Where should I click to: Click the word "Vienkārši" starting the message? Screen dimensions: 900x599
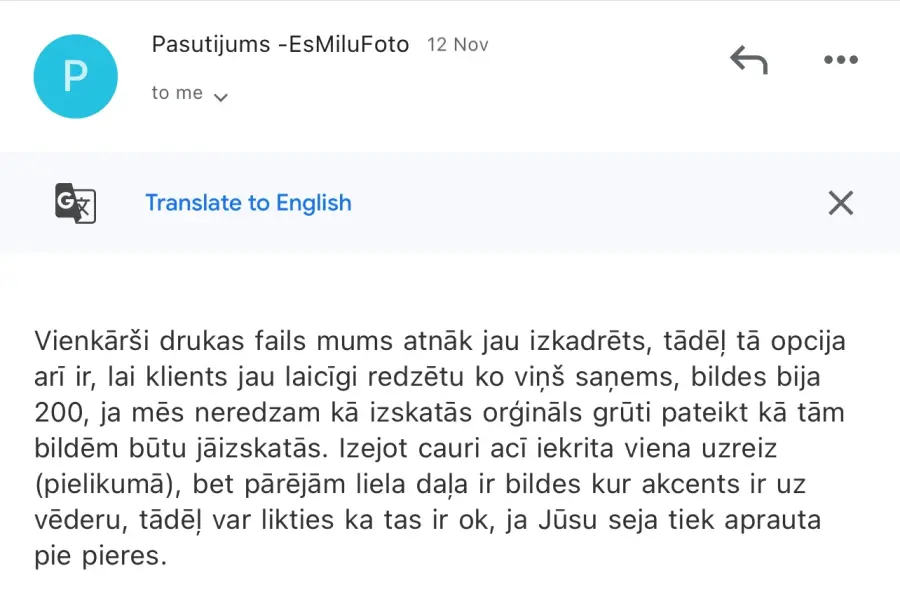[92, 341]
